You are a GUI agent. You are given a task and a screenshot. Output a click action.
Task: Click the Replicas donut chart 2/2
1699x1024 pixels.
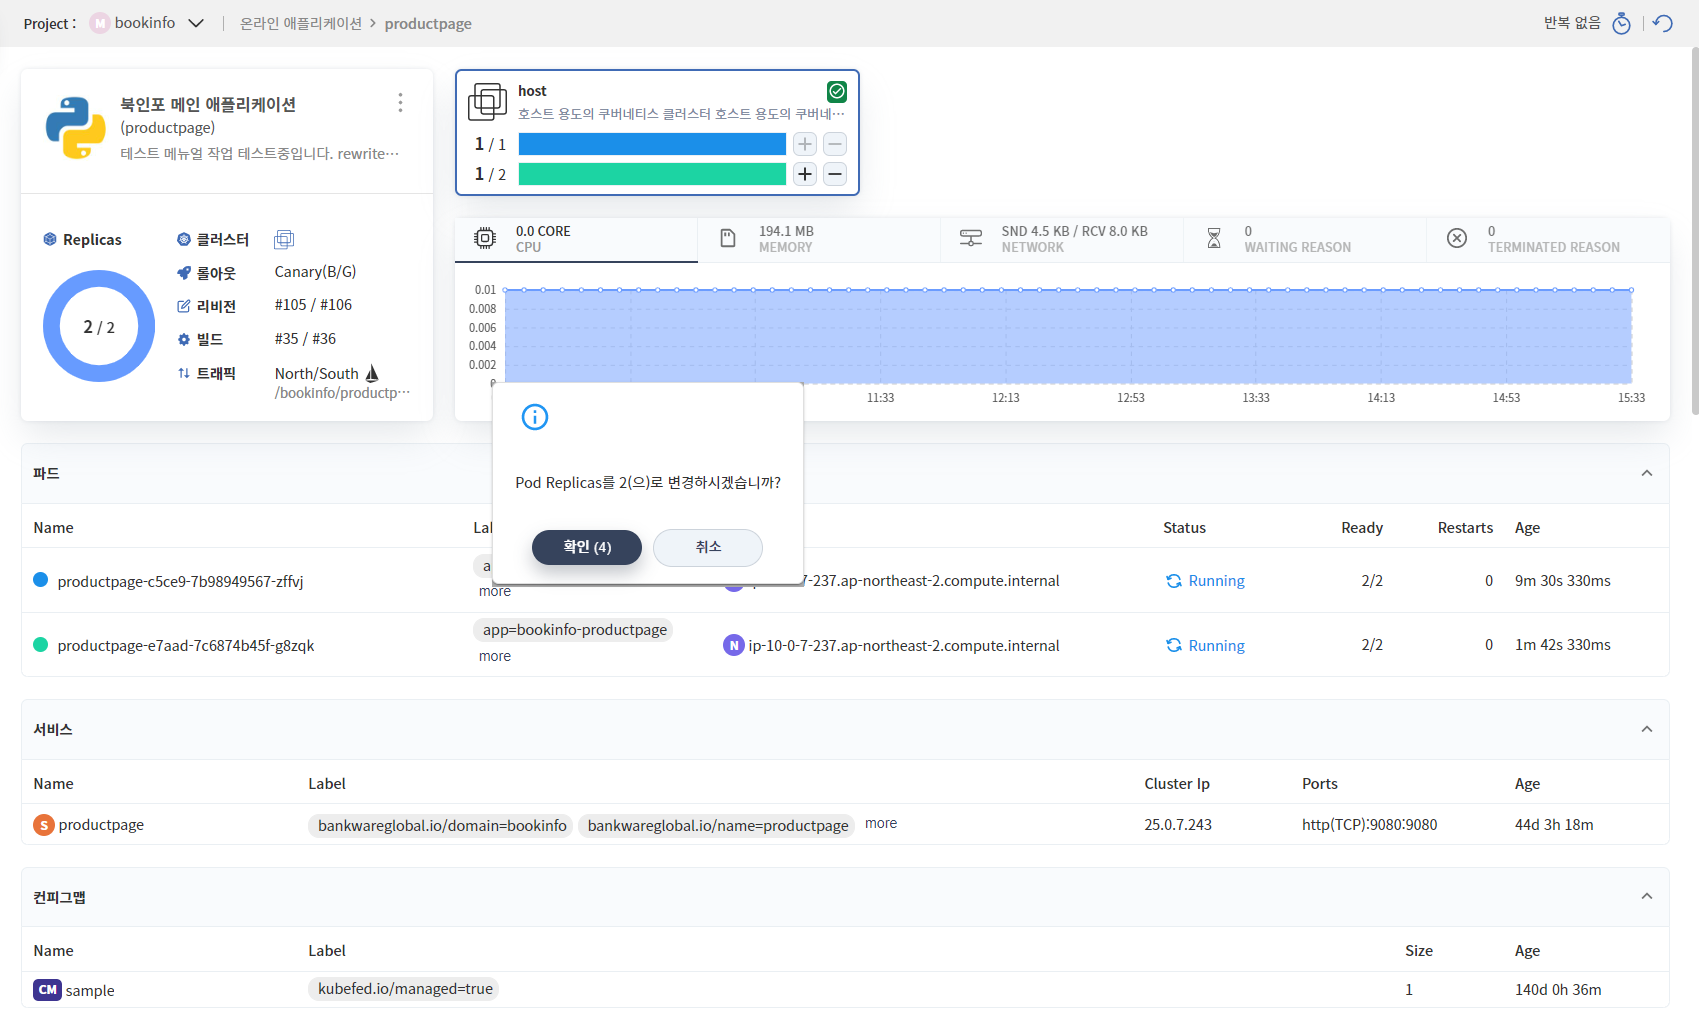tap(99, 326)
